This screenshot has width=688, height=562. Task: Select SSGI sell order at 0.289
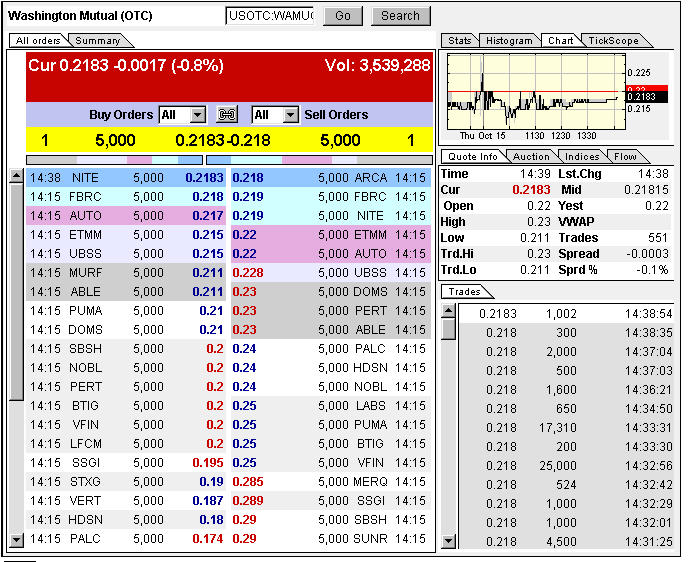coord(331,501)
